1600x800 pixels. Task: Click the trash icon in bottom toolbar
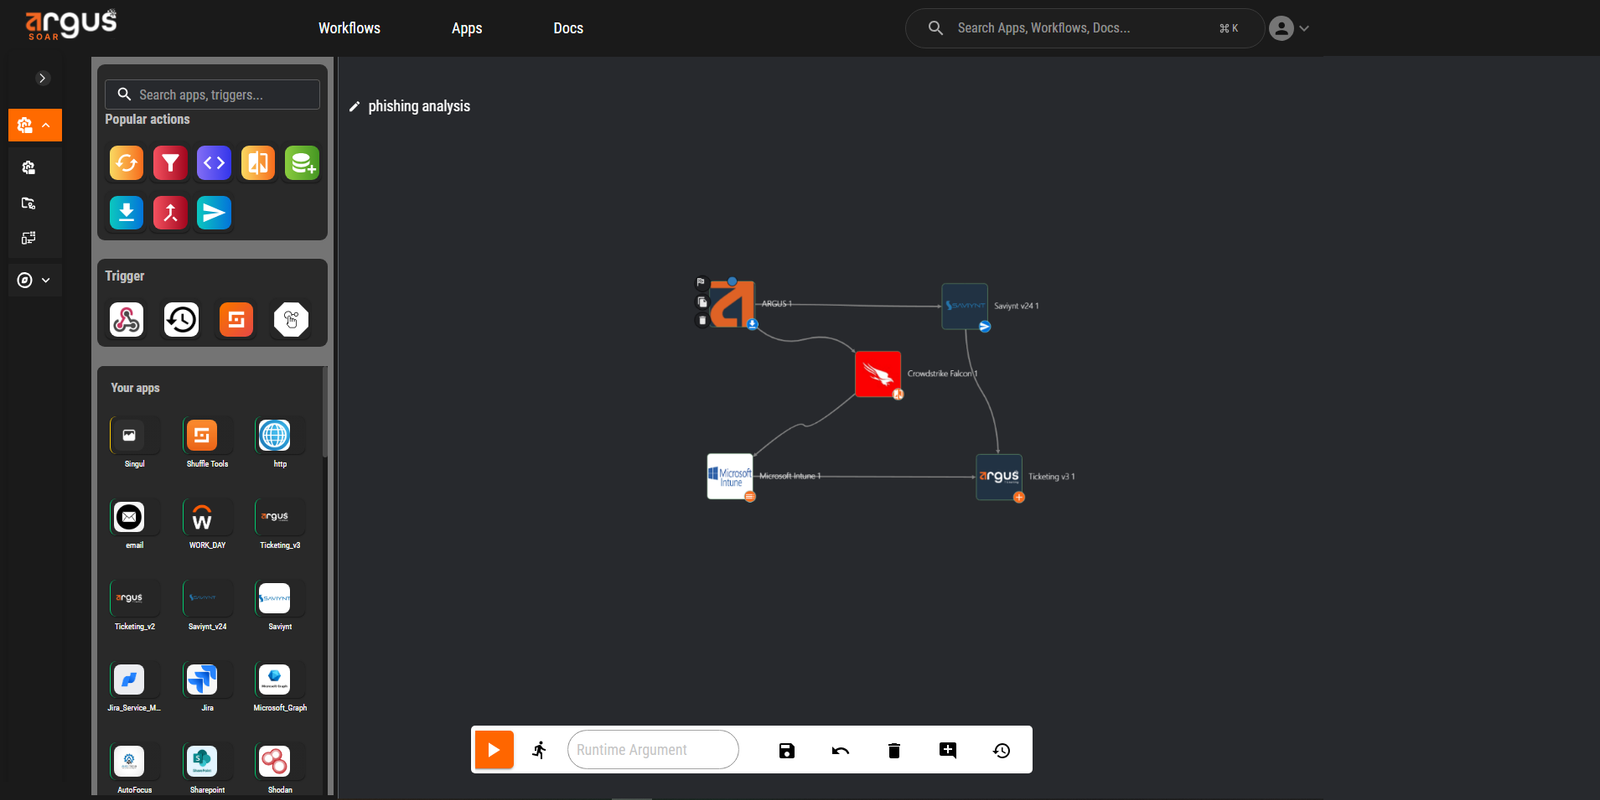coord(894,750)
